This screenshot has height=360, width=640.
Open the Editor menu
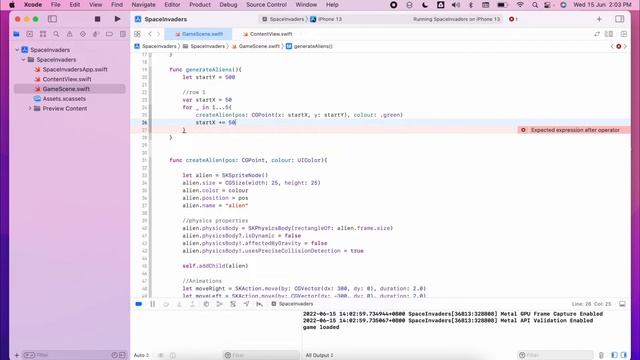[172, 5]
